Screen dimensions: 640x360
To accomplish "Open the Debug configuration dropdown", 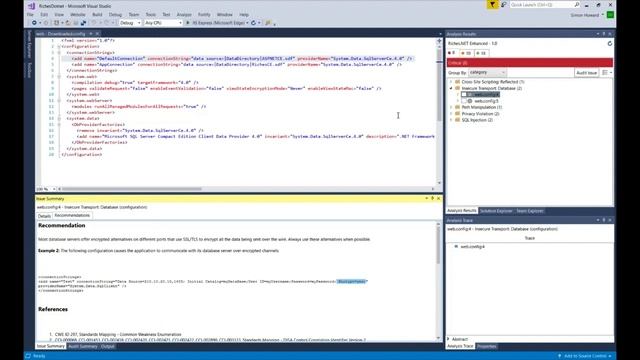I will 130,23.
